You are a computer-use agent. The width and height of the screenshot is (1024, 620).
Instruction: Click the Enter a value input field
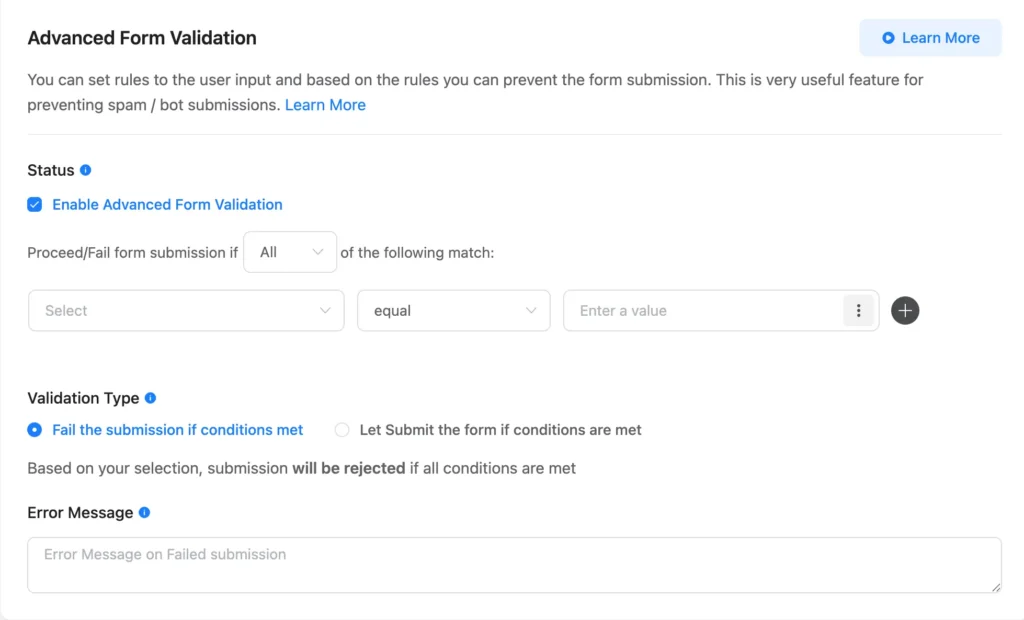tap(690, 310)
